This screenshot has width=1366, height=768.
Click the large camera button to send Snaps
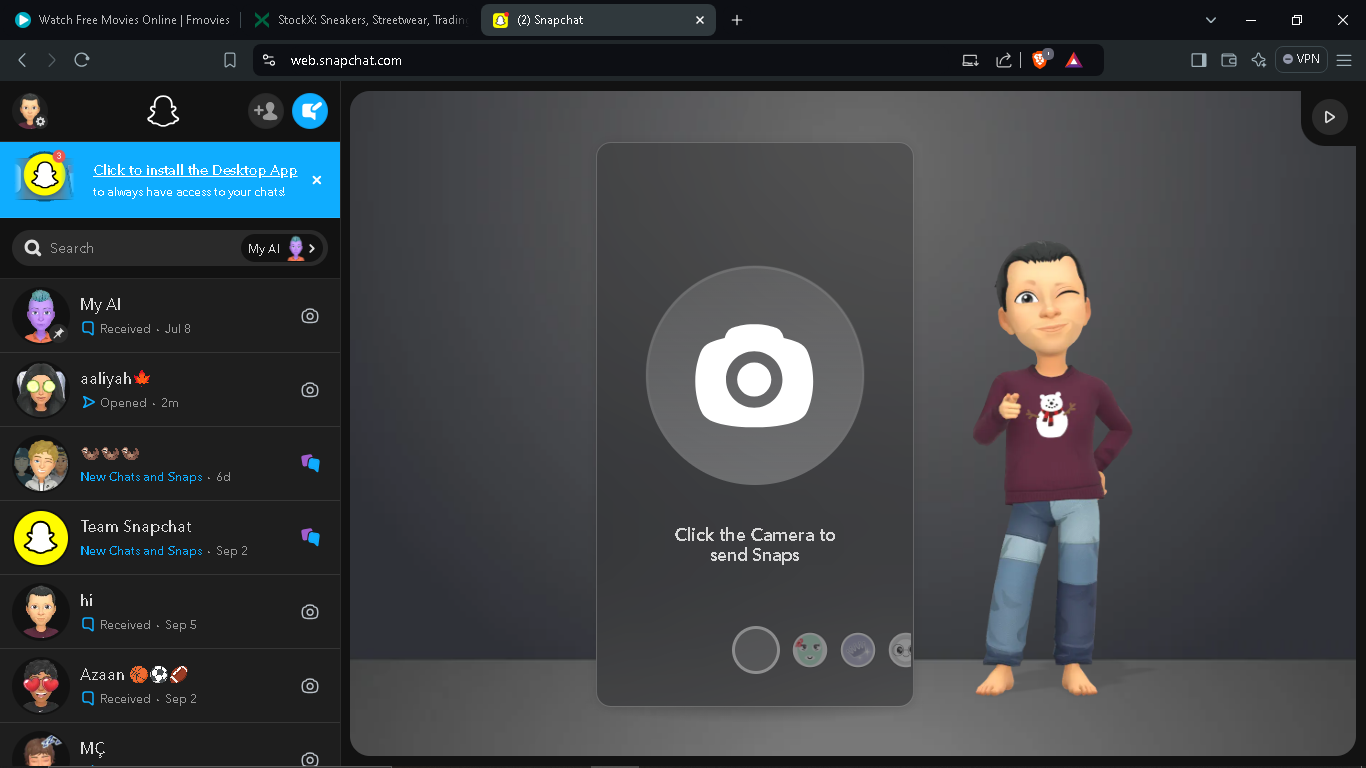[x=755, y=376]
